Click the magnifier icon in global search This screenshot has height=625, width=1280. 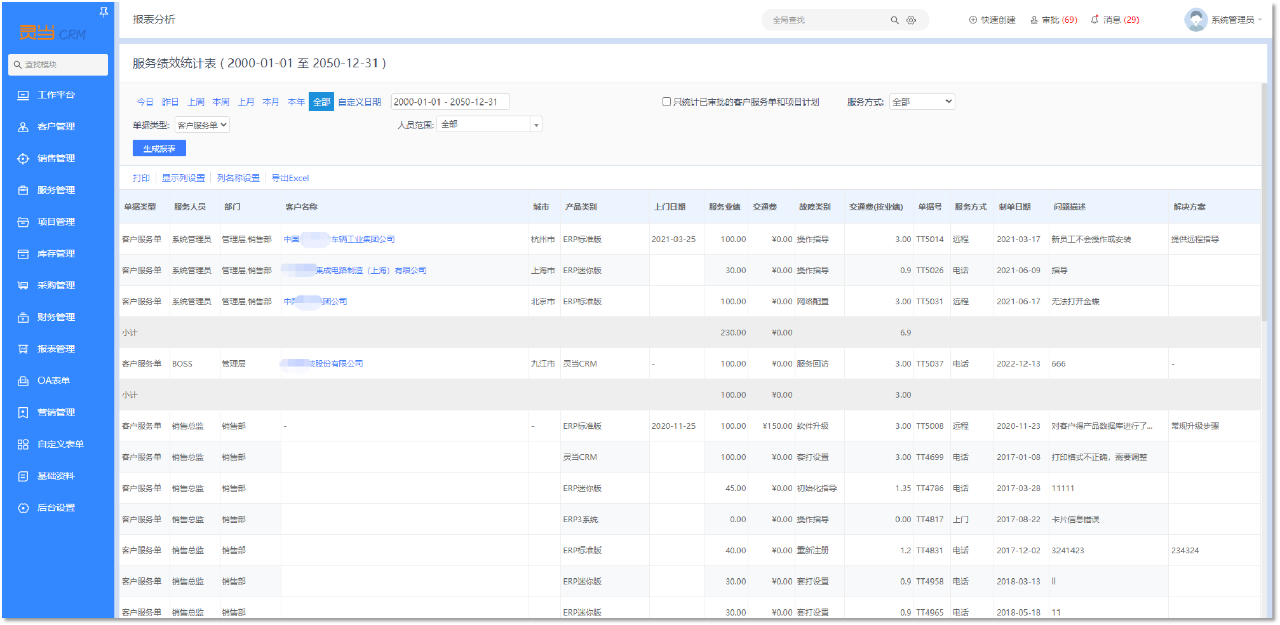pyautogui.click(x=894, y=20)
